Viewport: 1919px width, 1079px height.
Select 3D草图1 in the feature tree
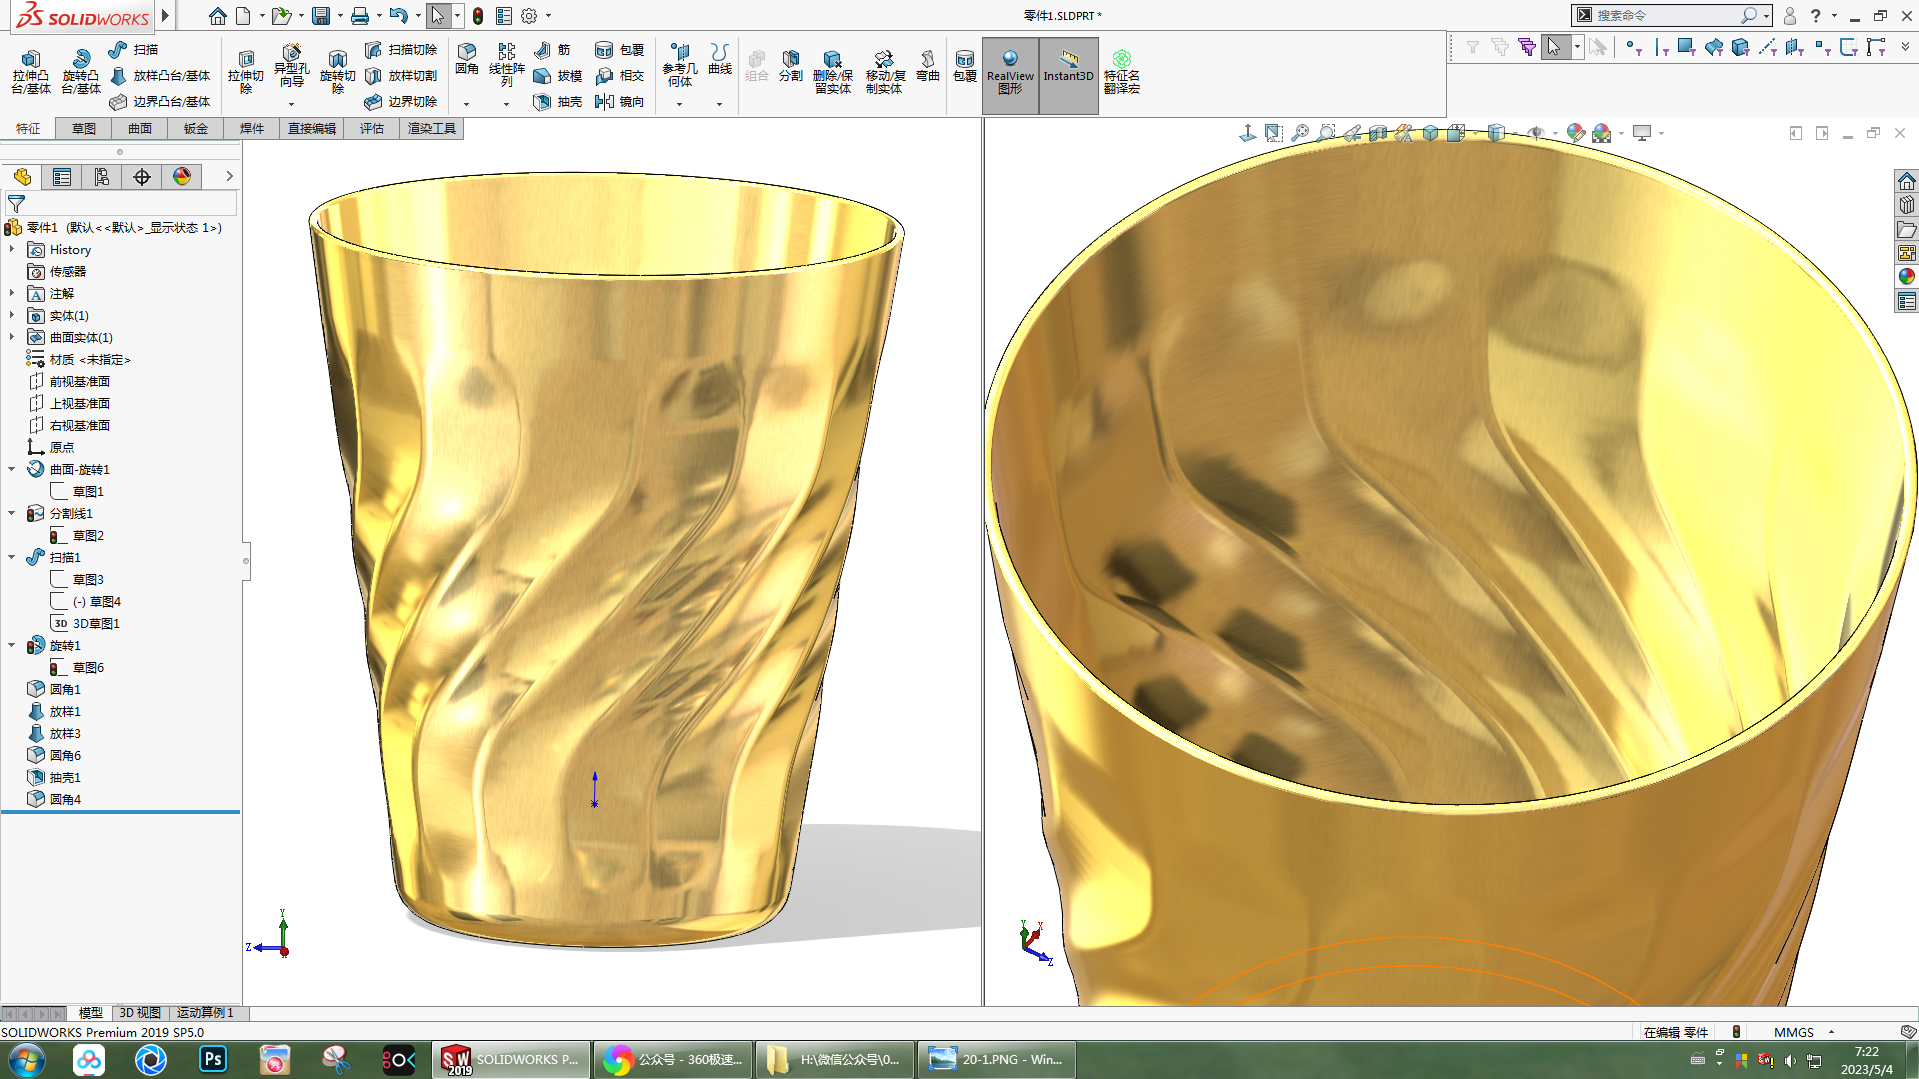[96, 623]
